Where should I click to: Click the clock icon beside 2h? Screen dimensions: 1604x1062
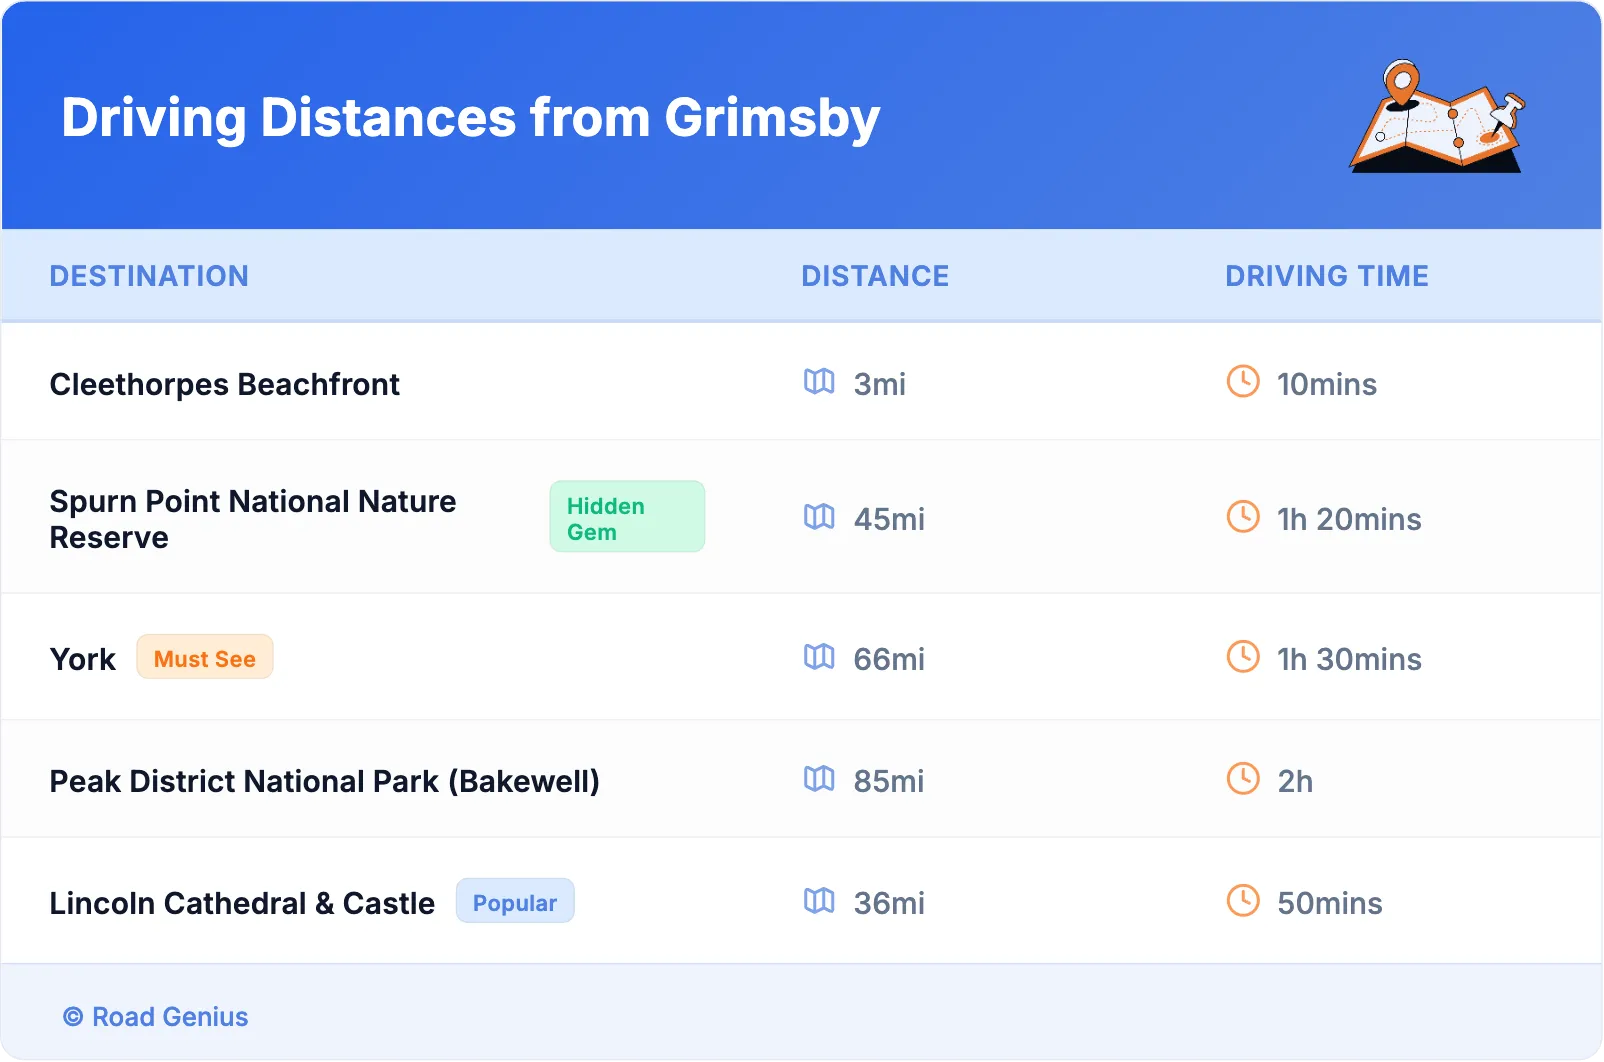click(1243, 778)
